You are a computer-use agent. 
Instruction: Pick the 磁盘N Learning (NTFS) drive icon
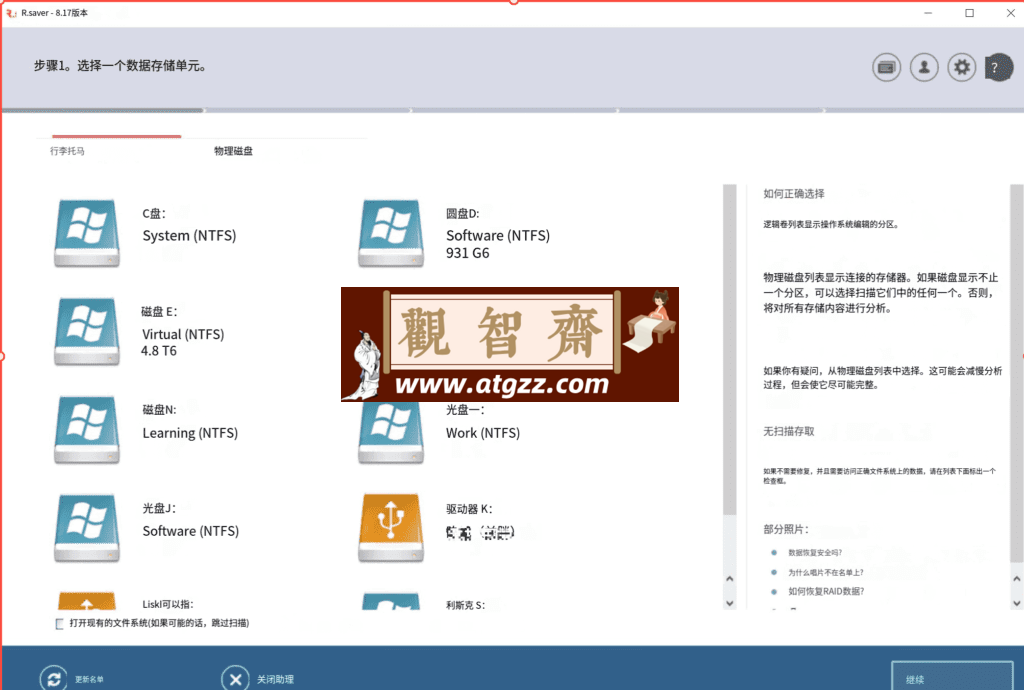pos(87,430)
